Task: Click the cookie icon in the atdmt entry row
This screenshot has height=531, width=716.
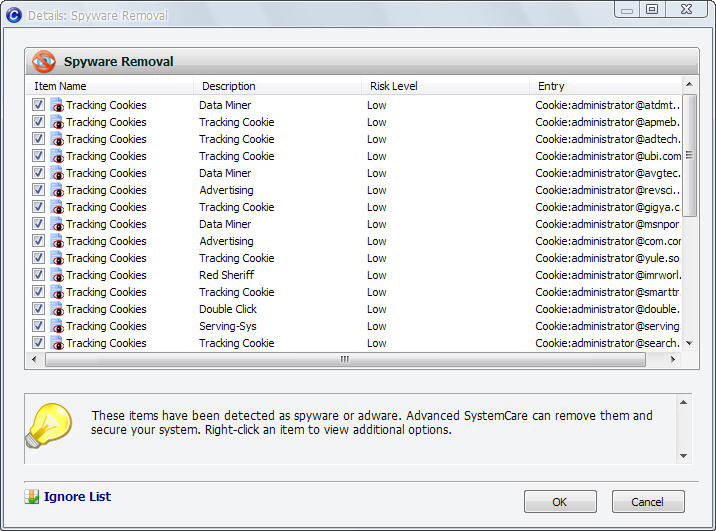Action: coord(57,105)
